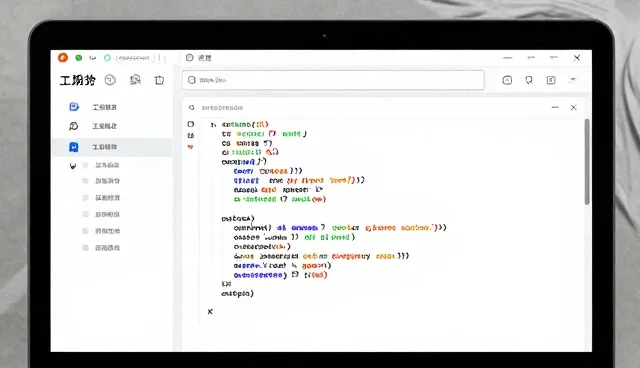Minimize the code panel with its dash button
640x368 pixels.
555,107
